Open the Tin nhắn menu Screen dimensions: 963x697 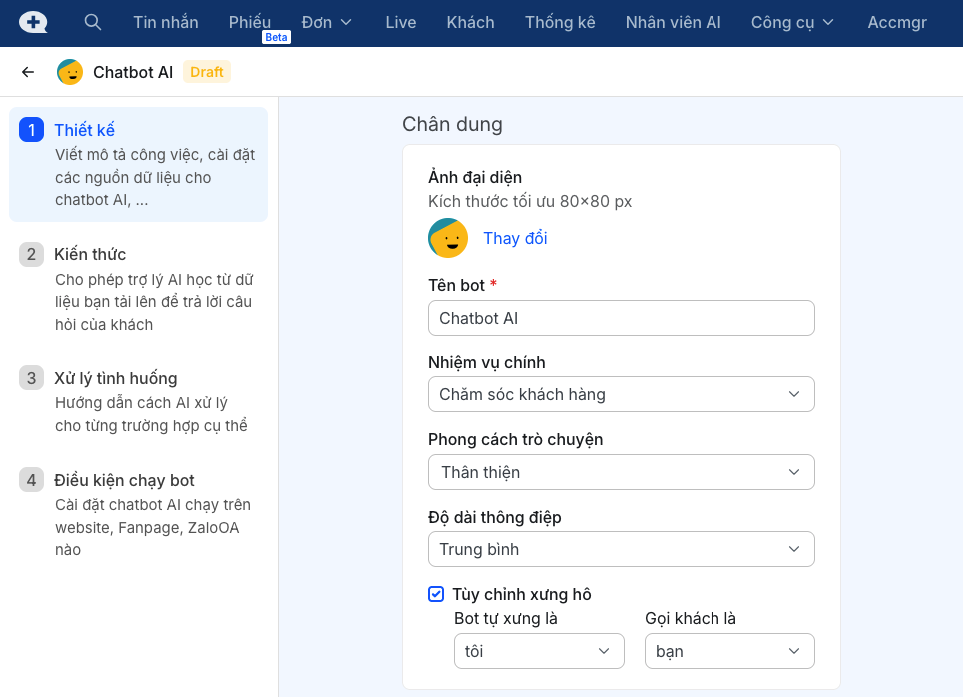(166, 22)
